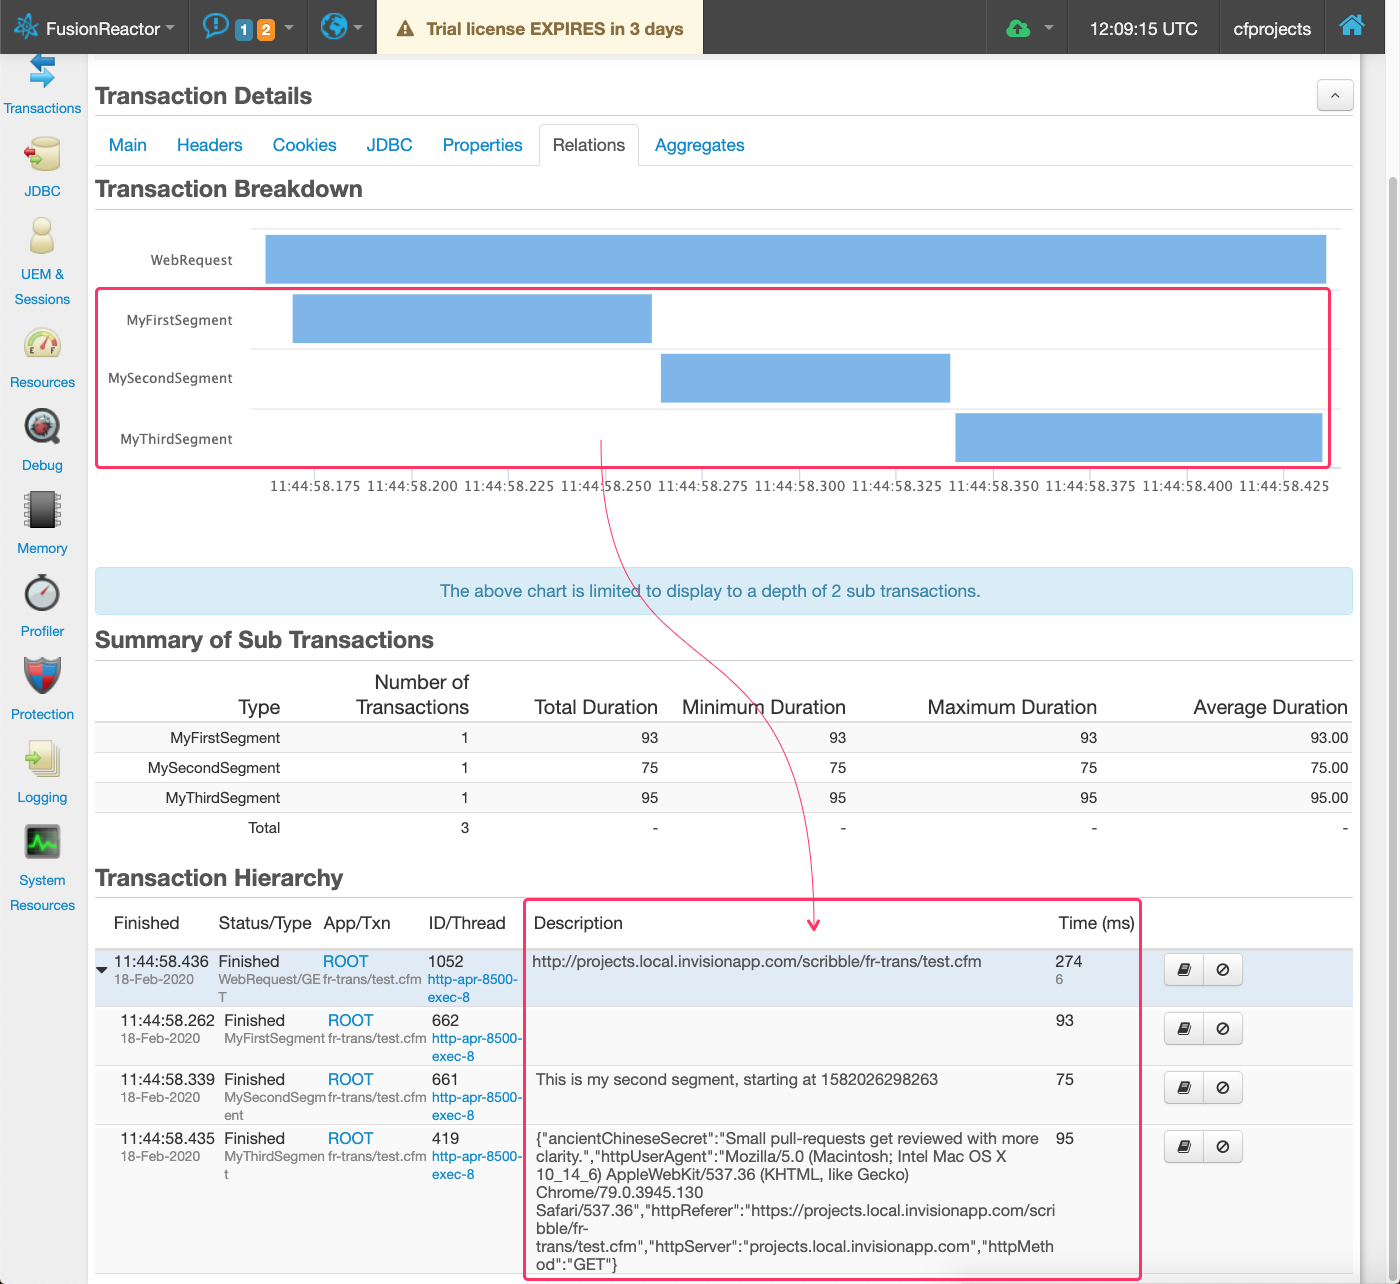Open the Debug sidebar icon

[x=42, y=428]
